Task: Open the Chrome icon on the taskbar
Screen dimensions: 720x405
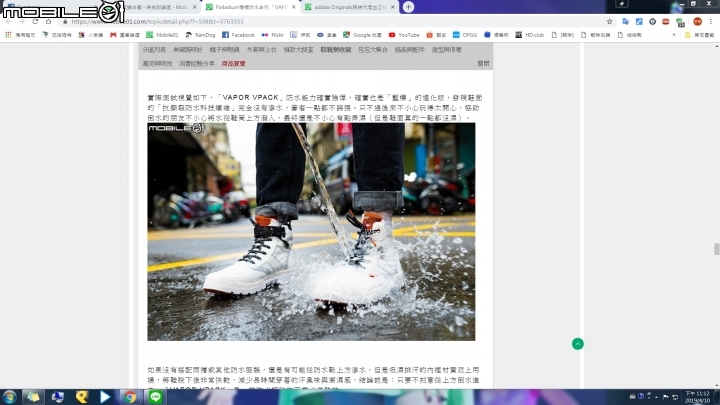Action: pos(130,397)
